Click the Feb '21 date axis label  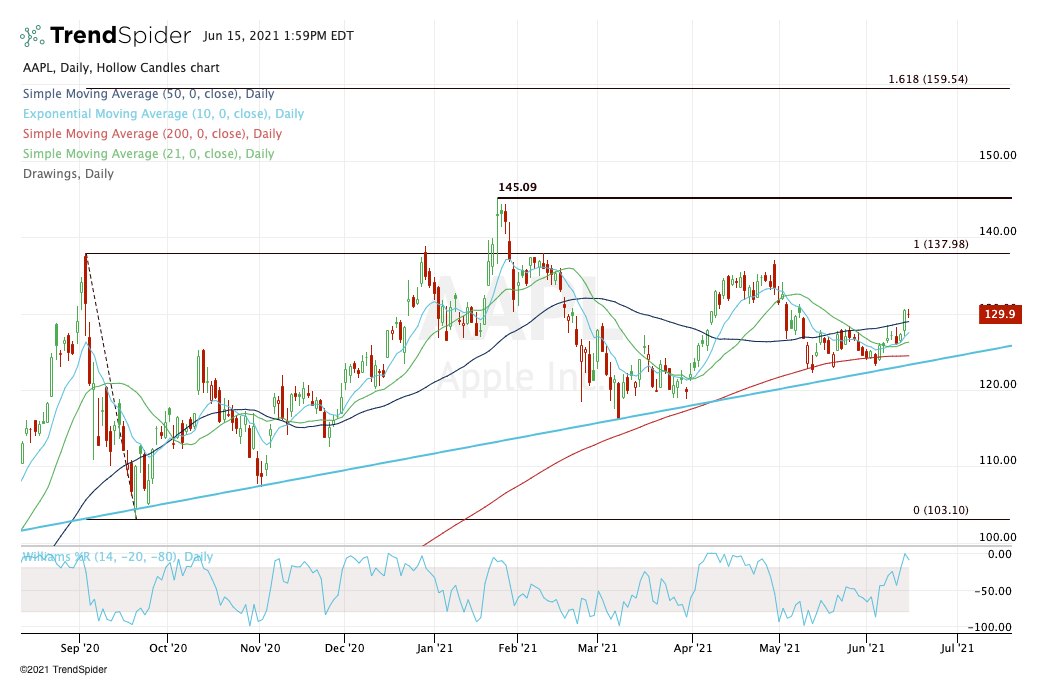(518, 648)
